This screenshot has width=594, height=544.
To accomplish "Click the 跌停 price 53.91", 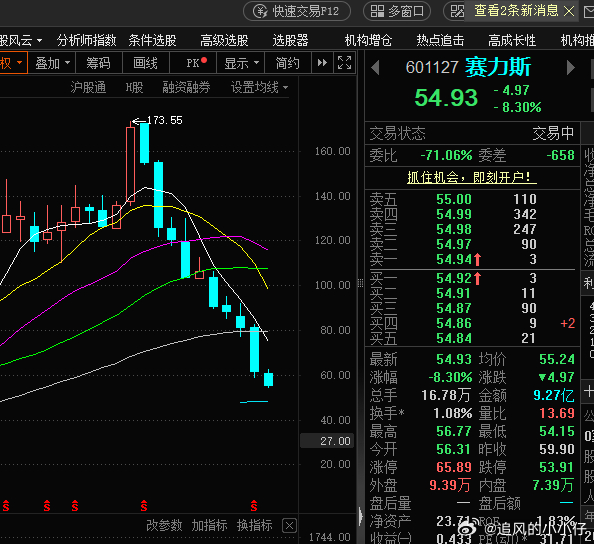I will 556,467.
